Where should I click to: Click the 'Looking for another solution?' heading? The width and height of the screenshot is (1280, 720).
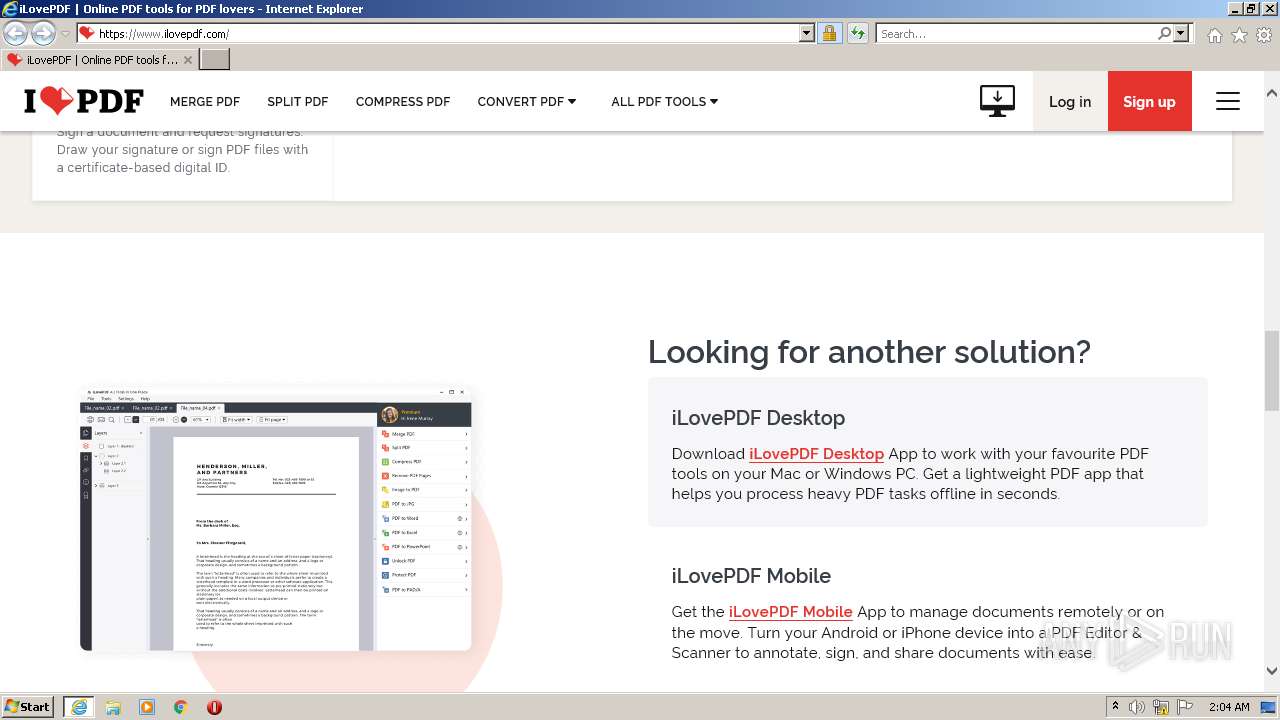(x=869, y=352)
